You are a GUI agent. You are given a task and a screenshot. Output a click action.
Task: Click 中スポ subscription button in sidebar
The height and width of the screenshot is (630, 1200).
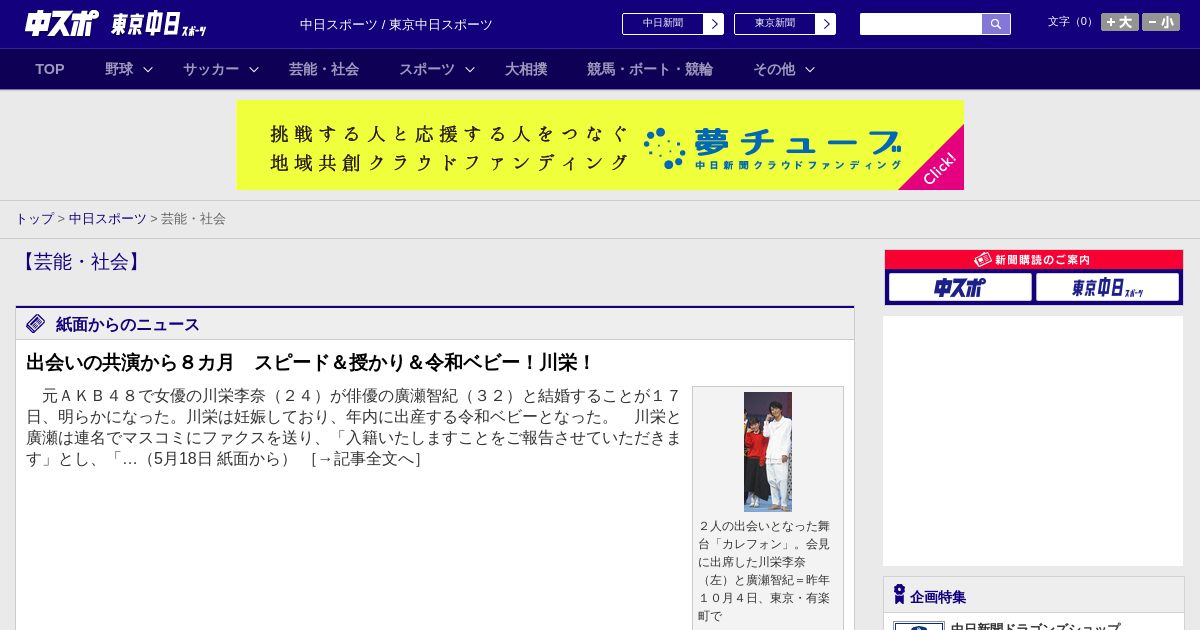[960, 287]
